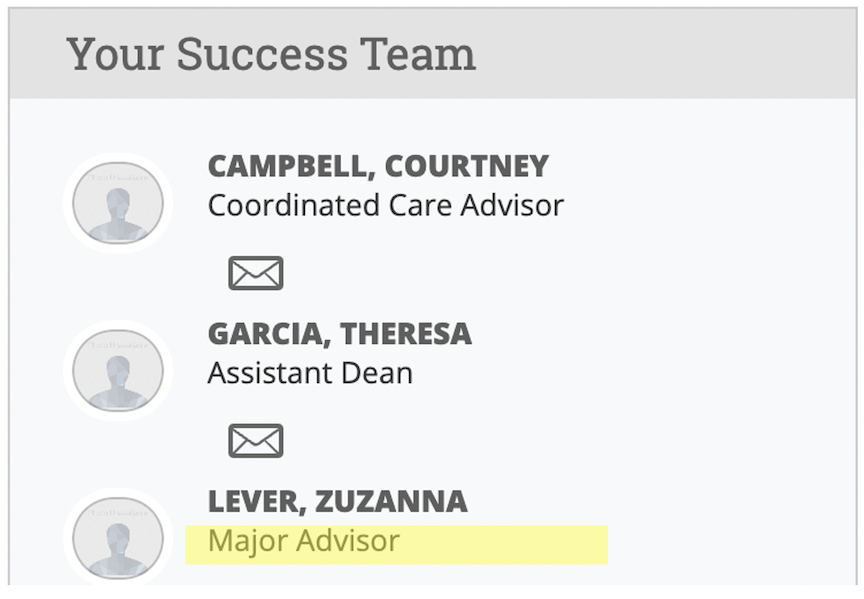Screen dimensions: 864x599
Task: Click the word Your in the heading
Action: (x=115, y=54)
